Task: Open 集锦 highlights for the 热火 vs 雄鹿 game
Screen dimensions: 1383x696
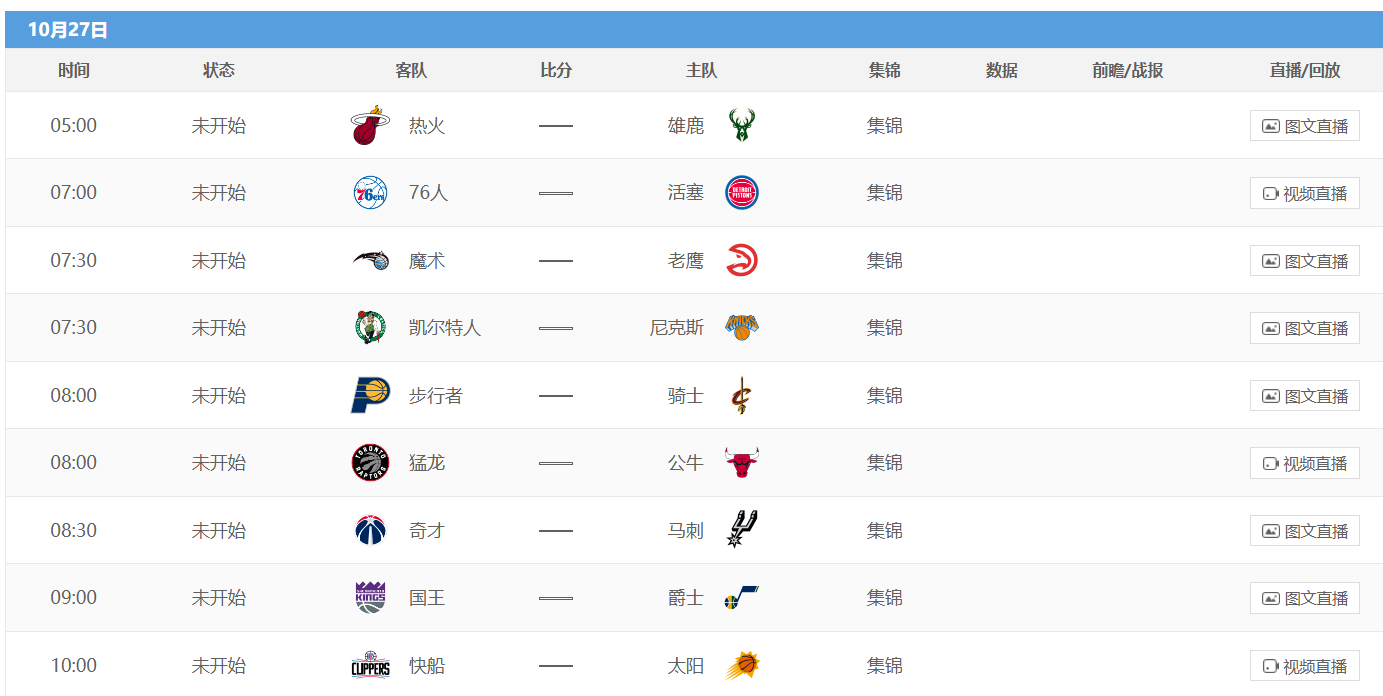Action: 884,125
